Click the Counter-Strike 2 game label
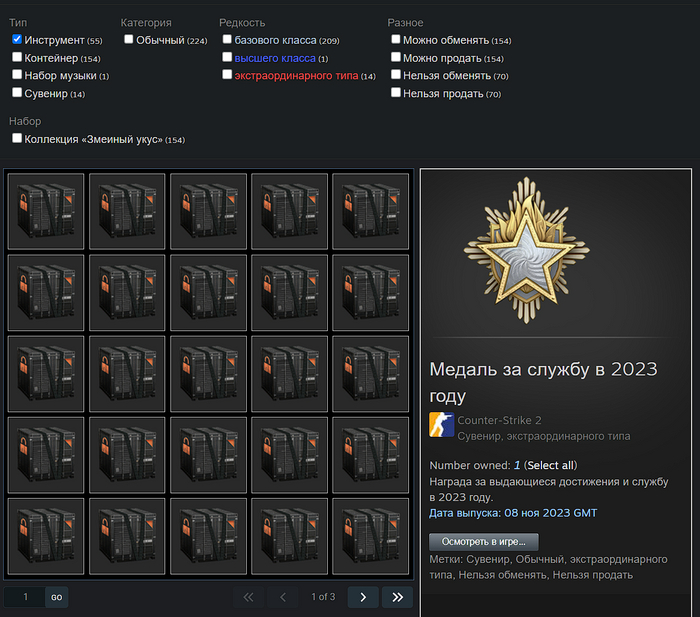700x617 pixels. [x=499, y=420]
